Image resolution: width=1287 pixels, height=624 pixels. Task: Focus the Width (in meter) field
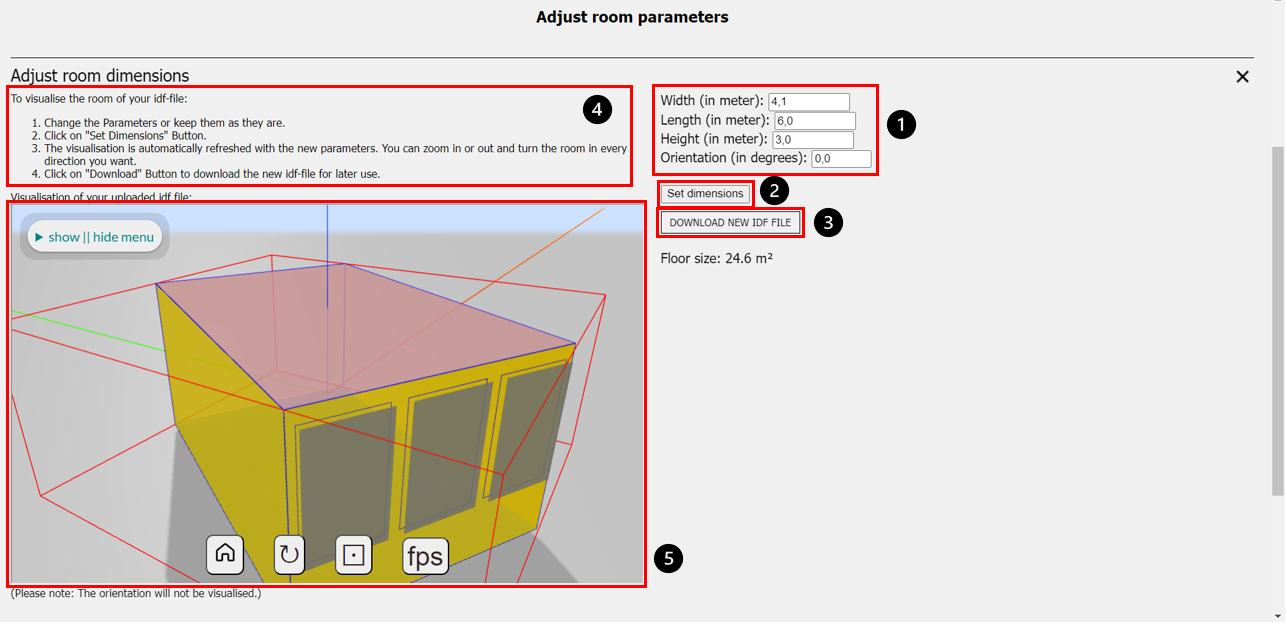coord(808,101)
